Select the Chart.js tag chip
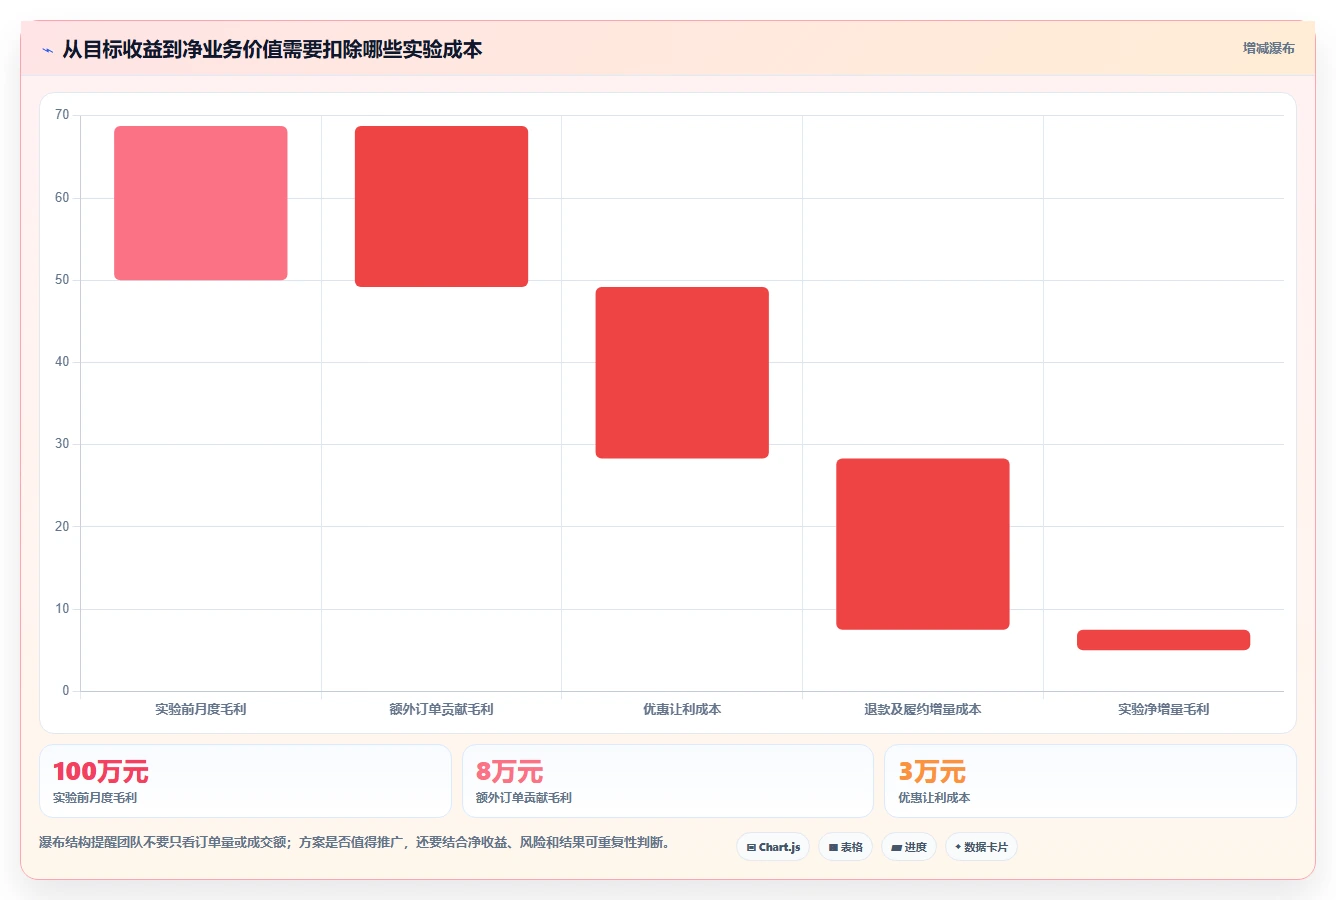The height and width of the screenshot is (900, 1336). (x=773, y=847)
